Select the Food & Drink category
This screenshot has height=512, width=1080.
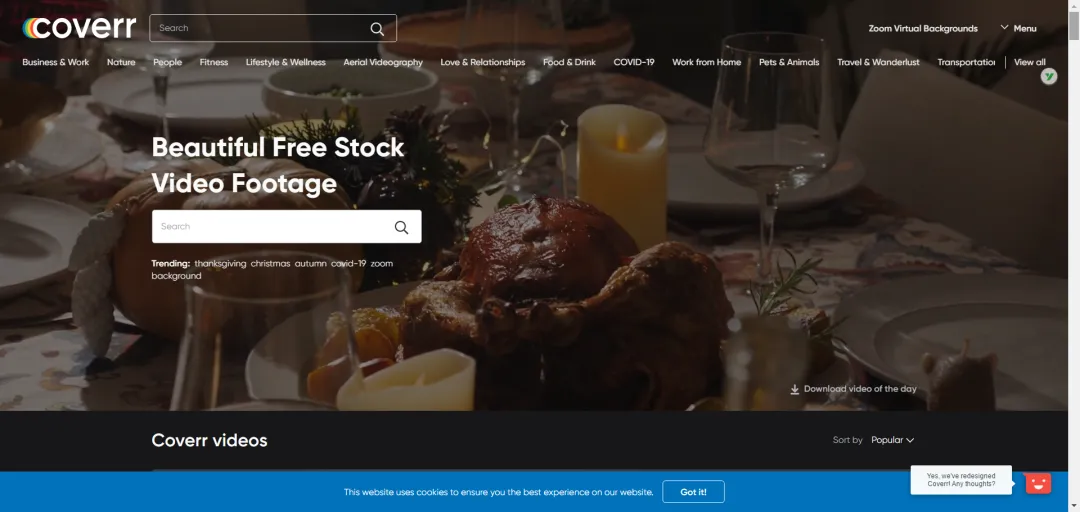(569, 62)
